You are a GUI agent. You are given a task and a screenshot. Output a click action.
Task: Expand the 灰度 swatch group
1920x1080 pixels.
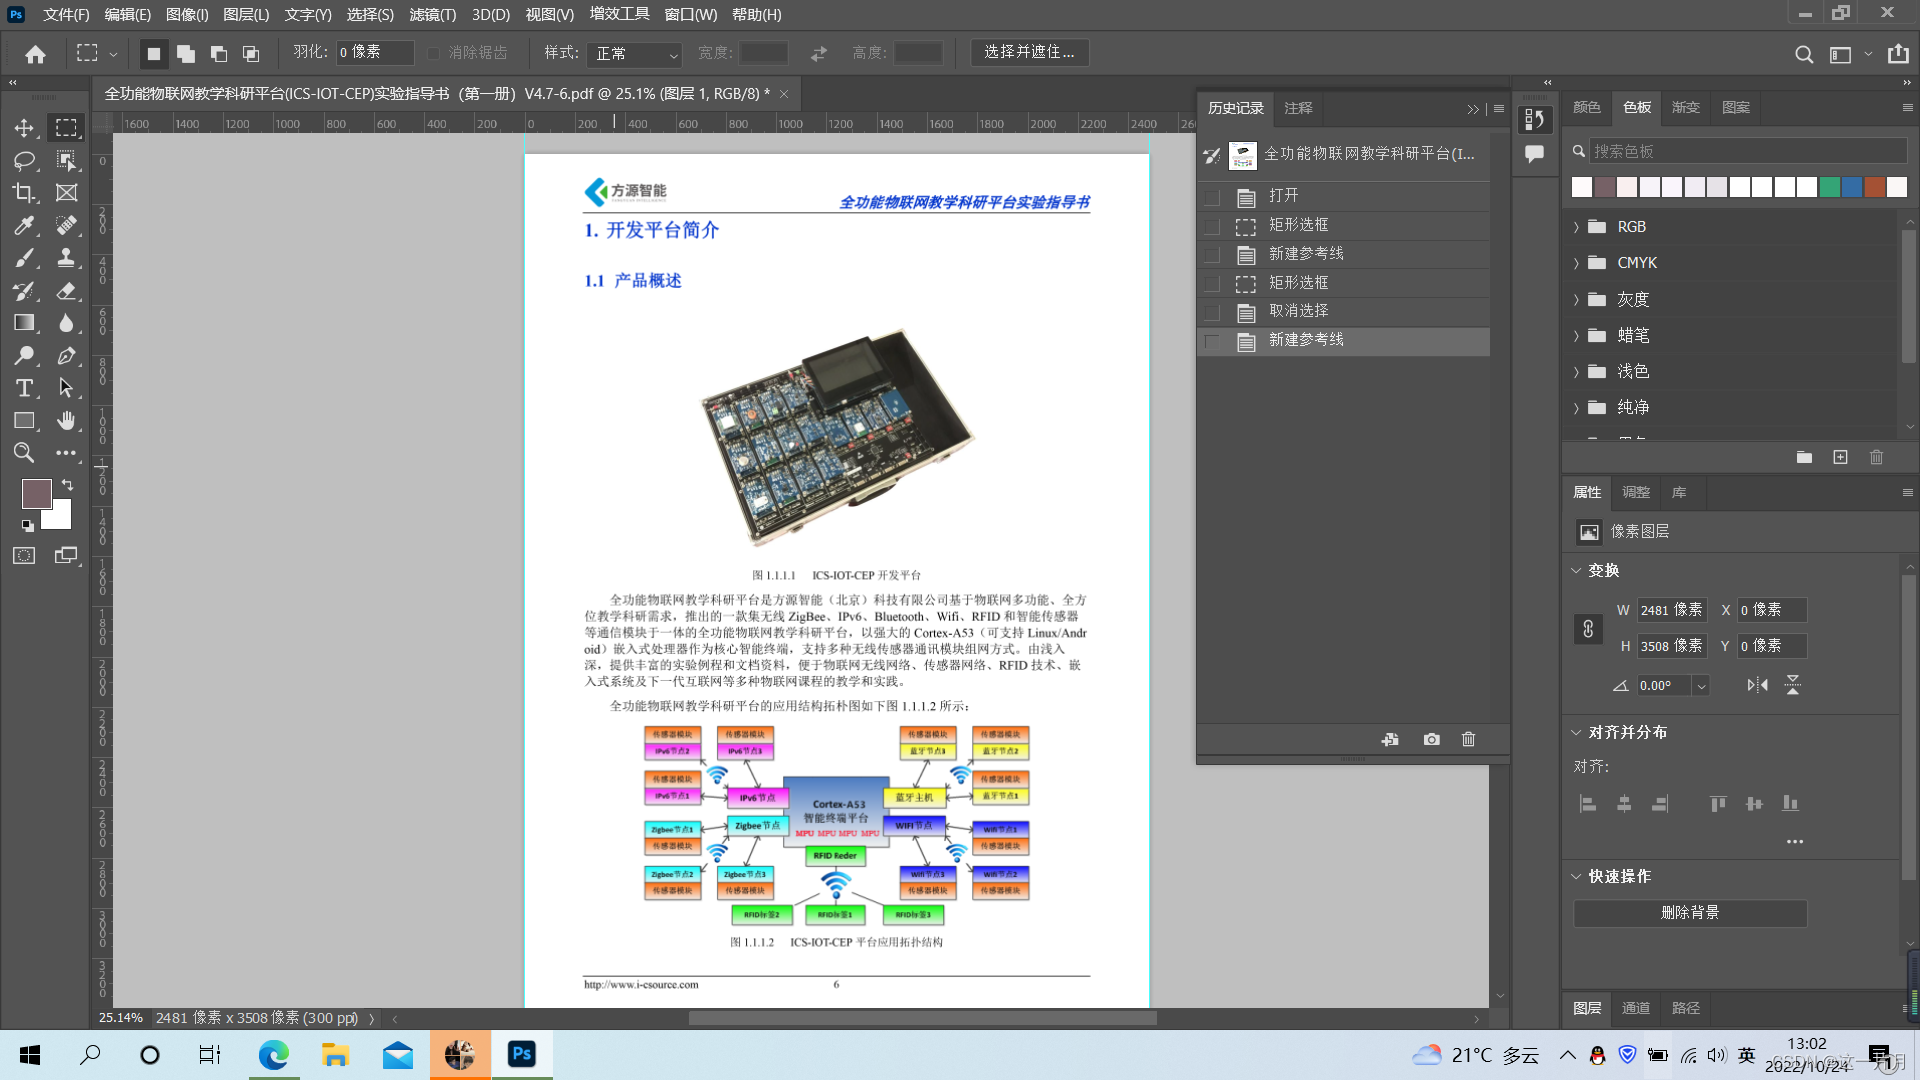tap(1576, 300)
